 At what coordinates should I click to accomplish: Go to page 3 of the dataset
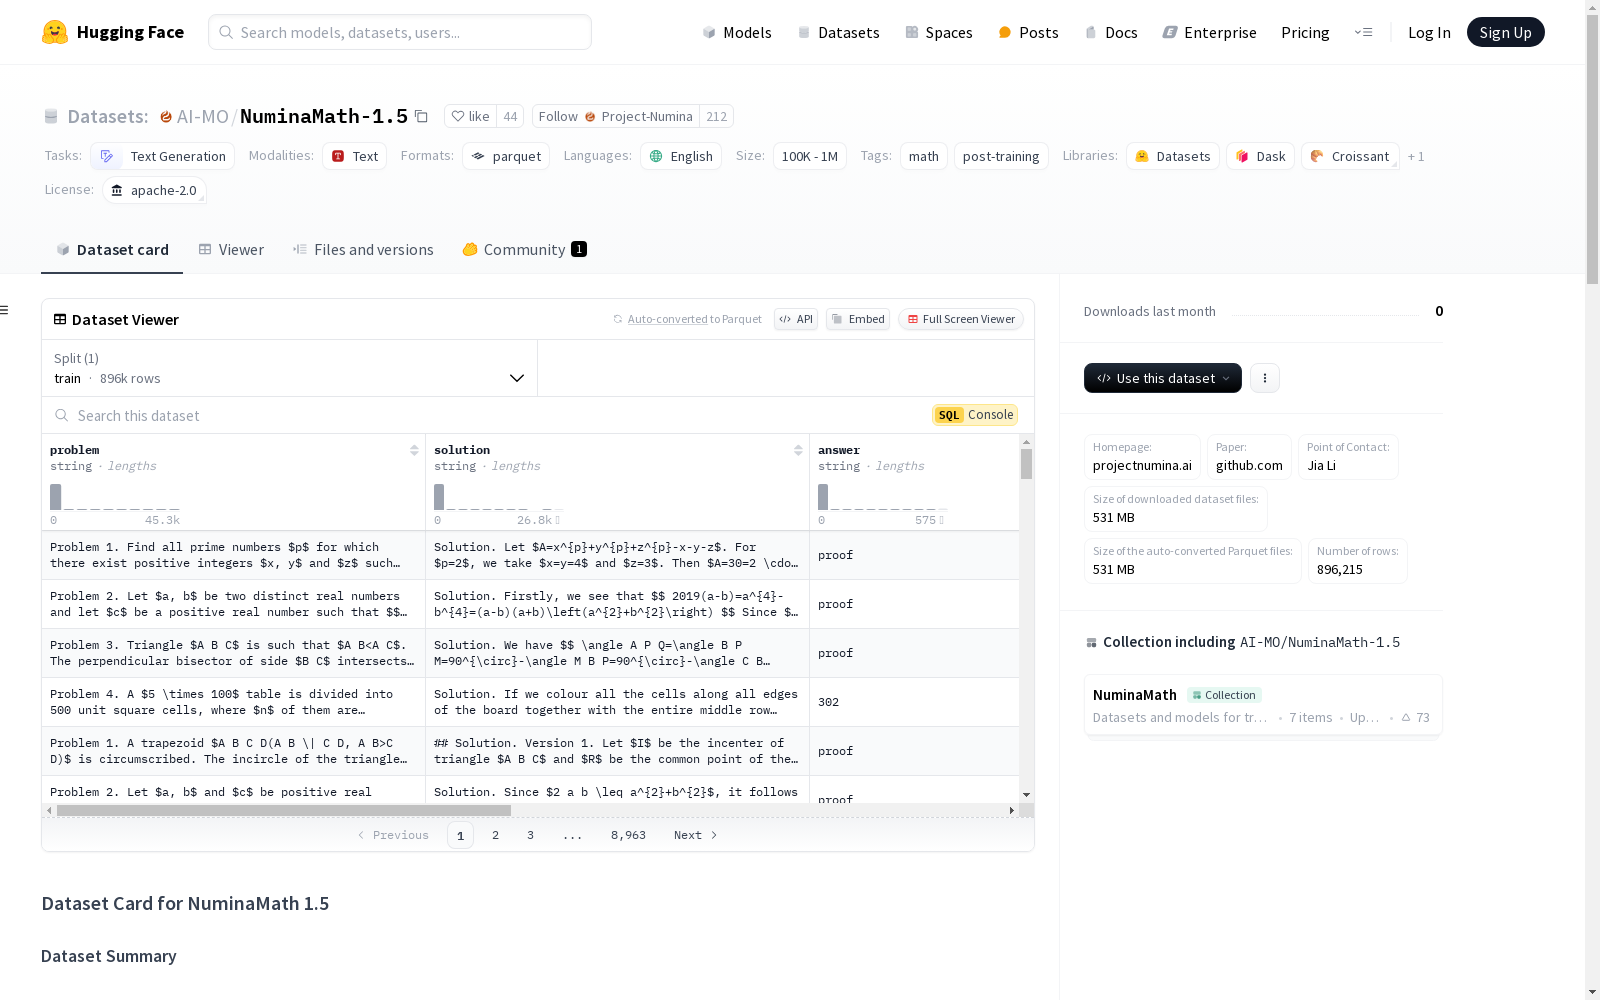pyautogui.click(x=530, y=835)
